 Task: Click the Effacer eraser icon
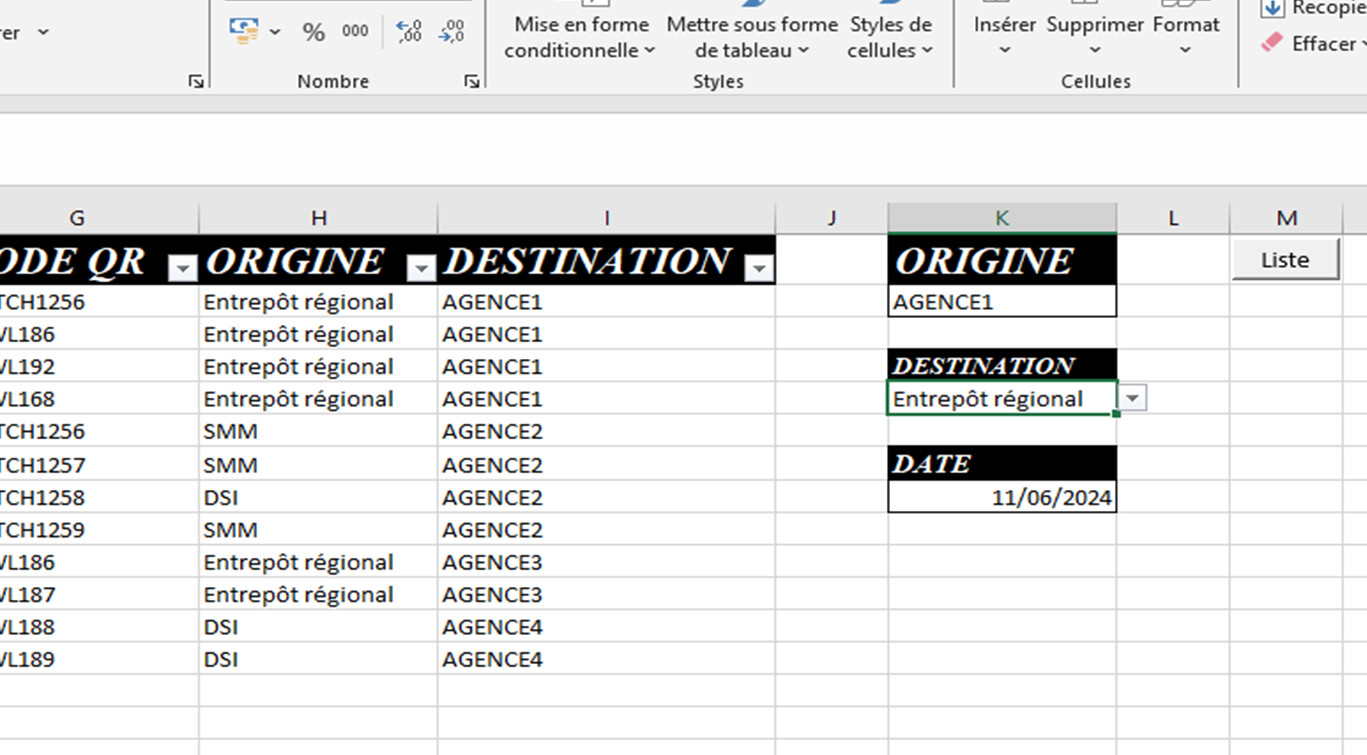tap(1271, 43)
